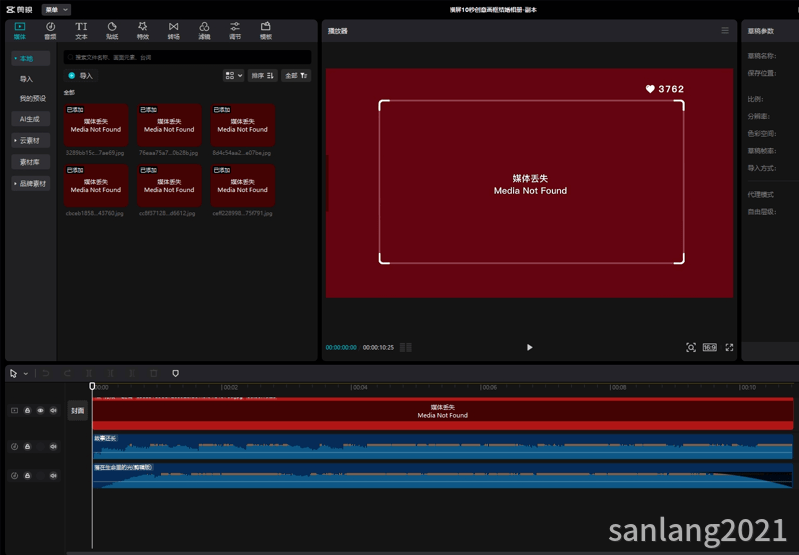
Task: Open the 16:9 aspect ratio selector
Action: [x=710, y=348]
